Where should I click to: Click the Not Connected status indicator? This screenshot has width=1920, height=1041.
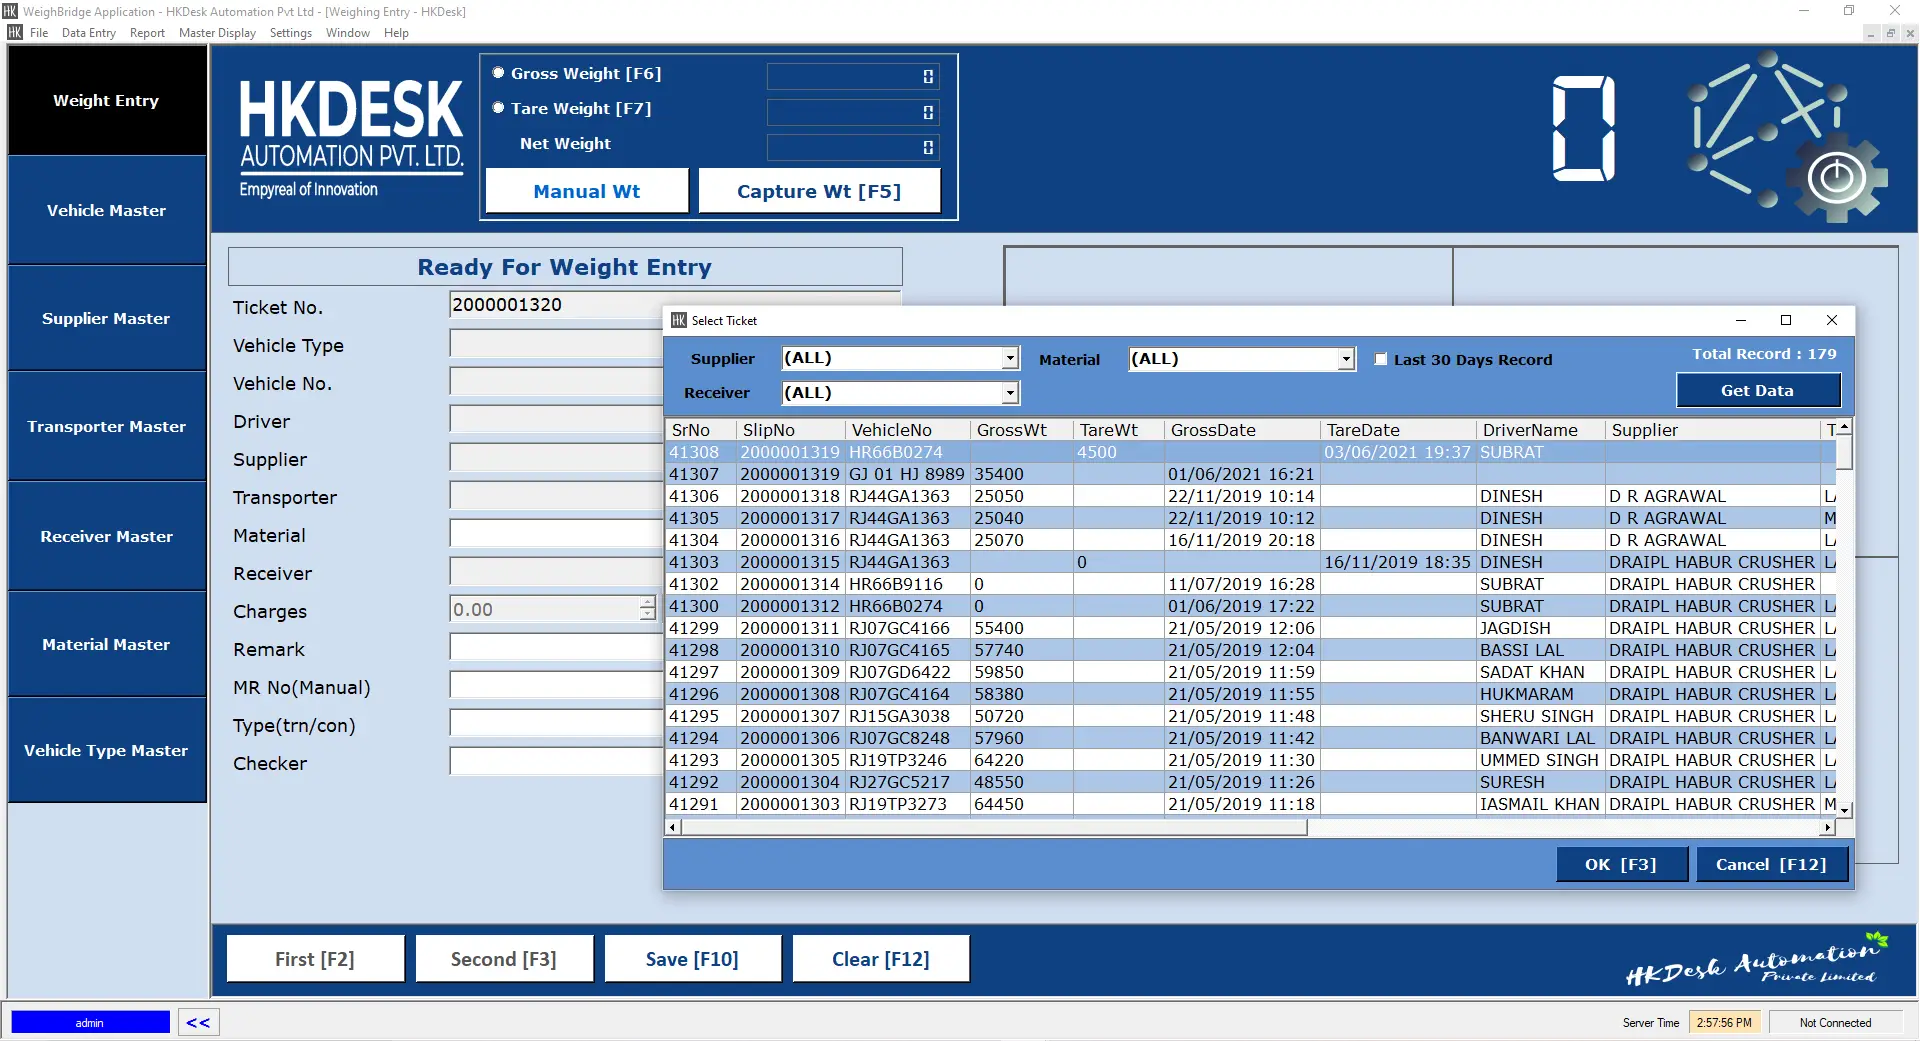1835,1022
